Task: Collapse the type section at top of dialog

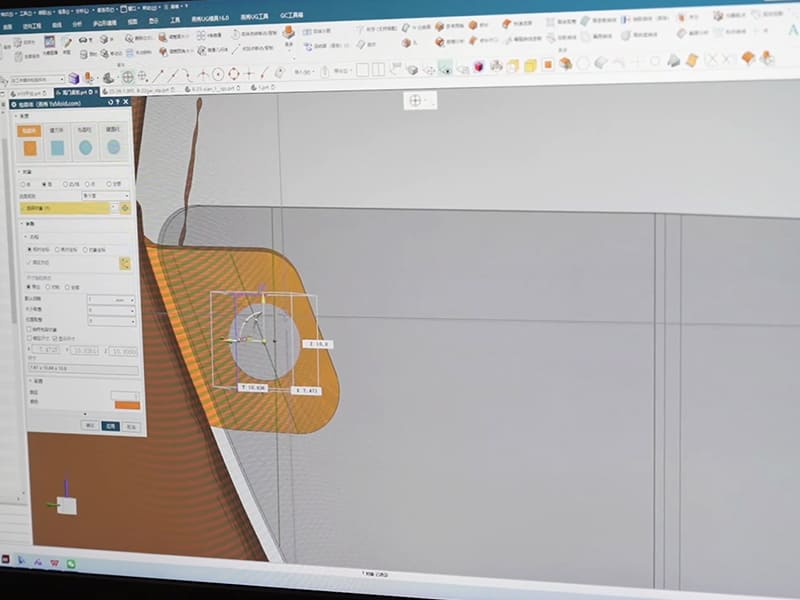Action: coord(23,116)
